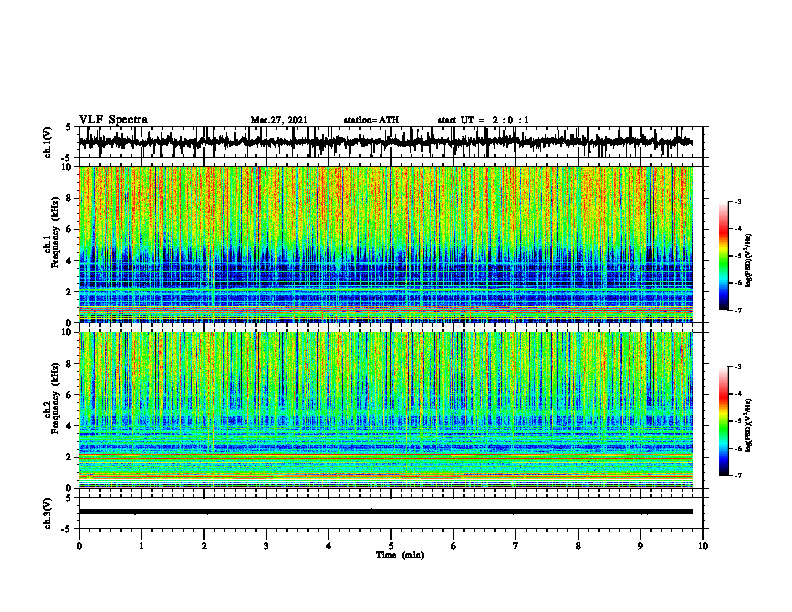Click the "-7" label on ch.2 color scale

coord(738,475)
